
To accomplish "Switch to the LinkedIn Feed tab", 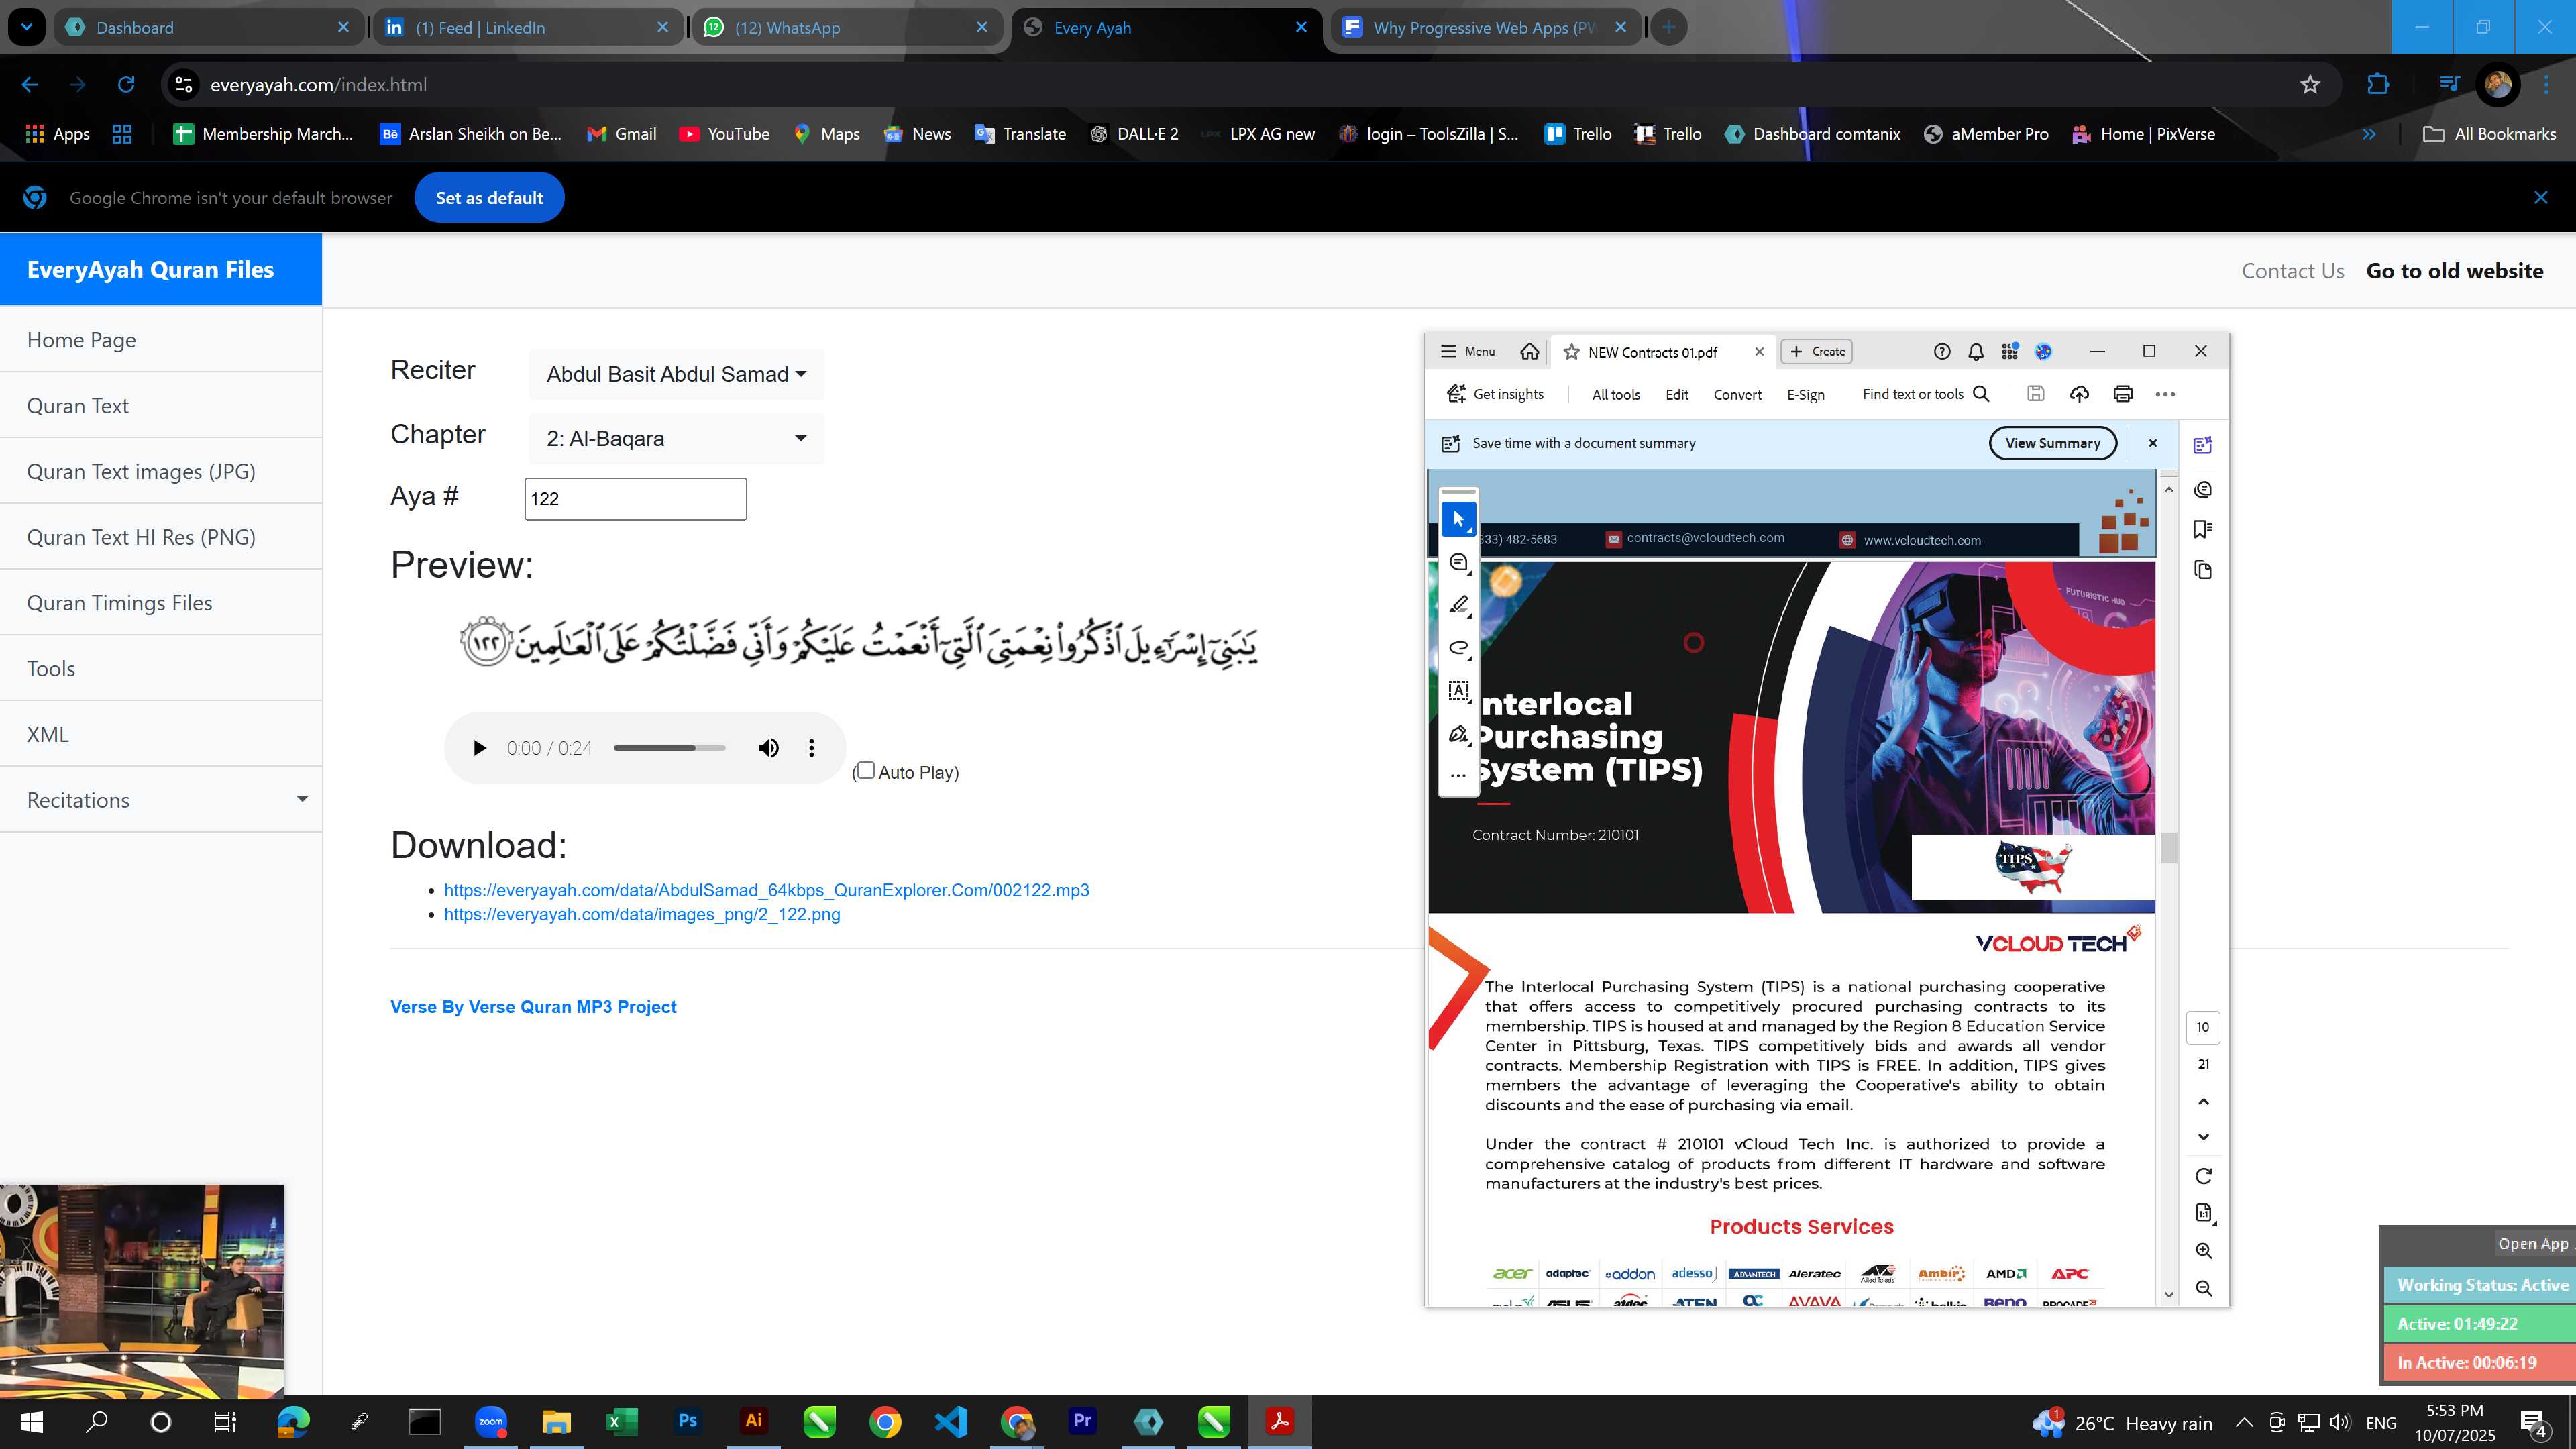I will click(527, 27).
